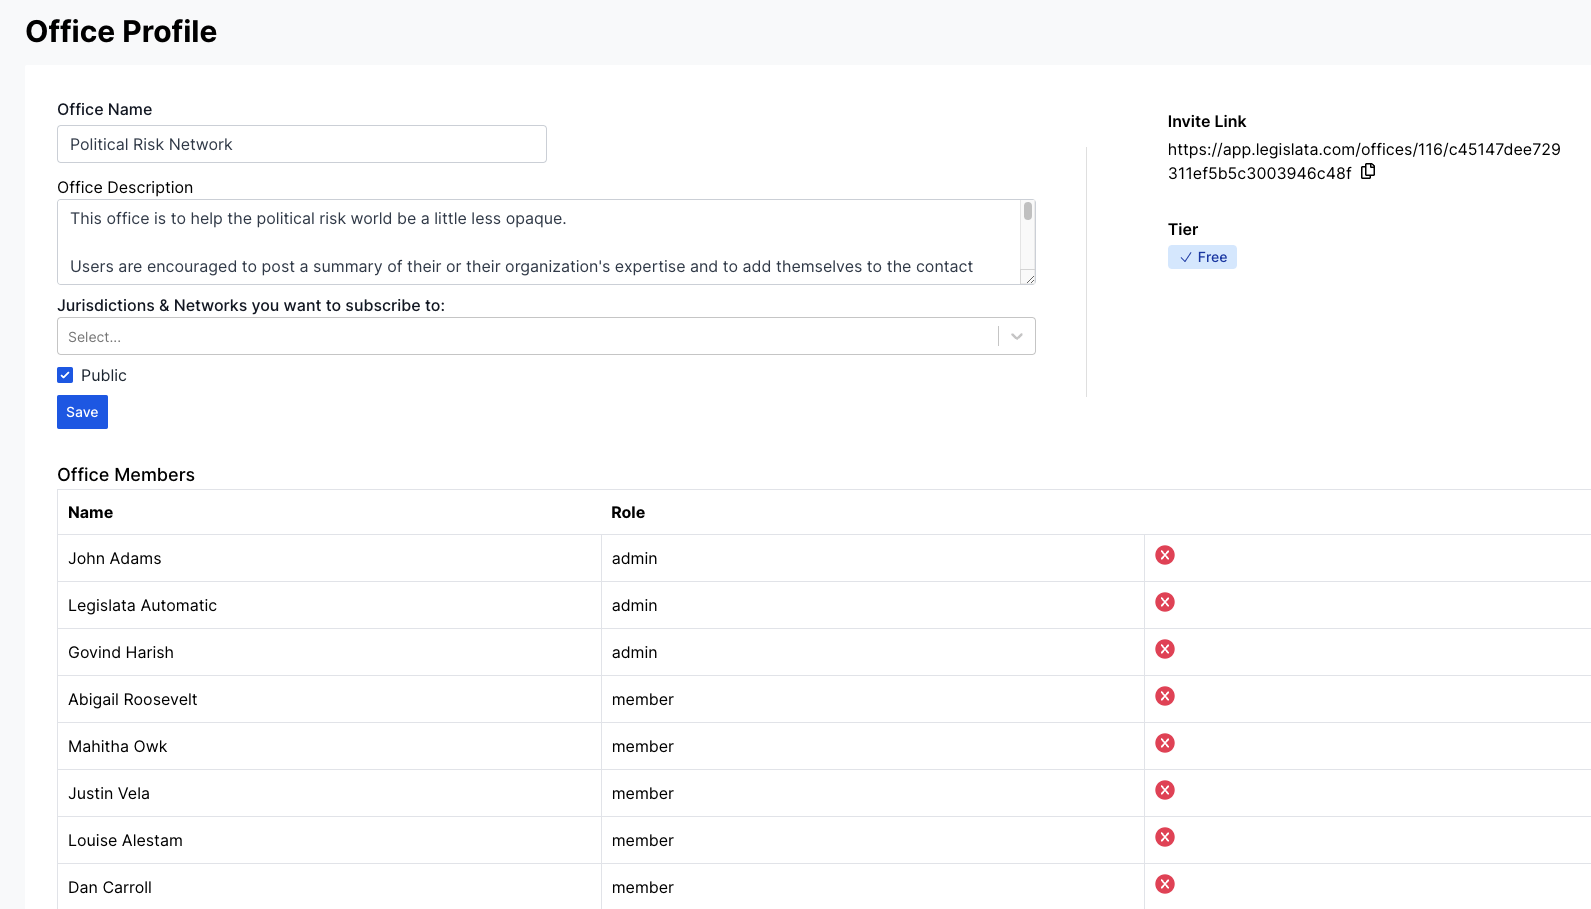Click the Free tier badge

(x=1202, y=257)
